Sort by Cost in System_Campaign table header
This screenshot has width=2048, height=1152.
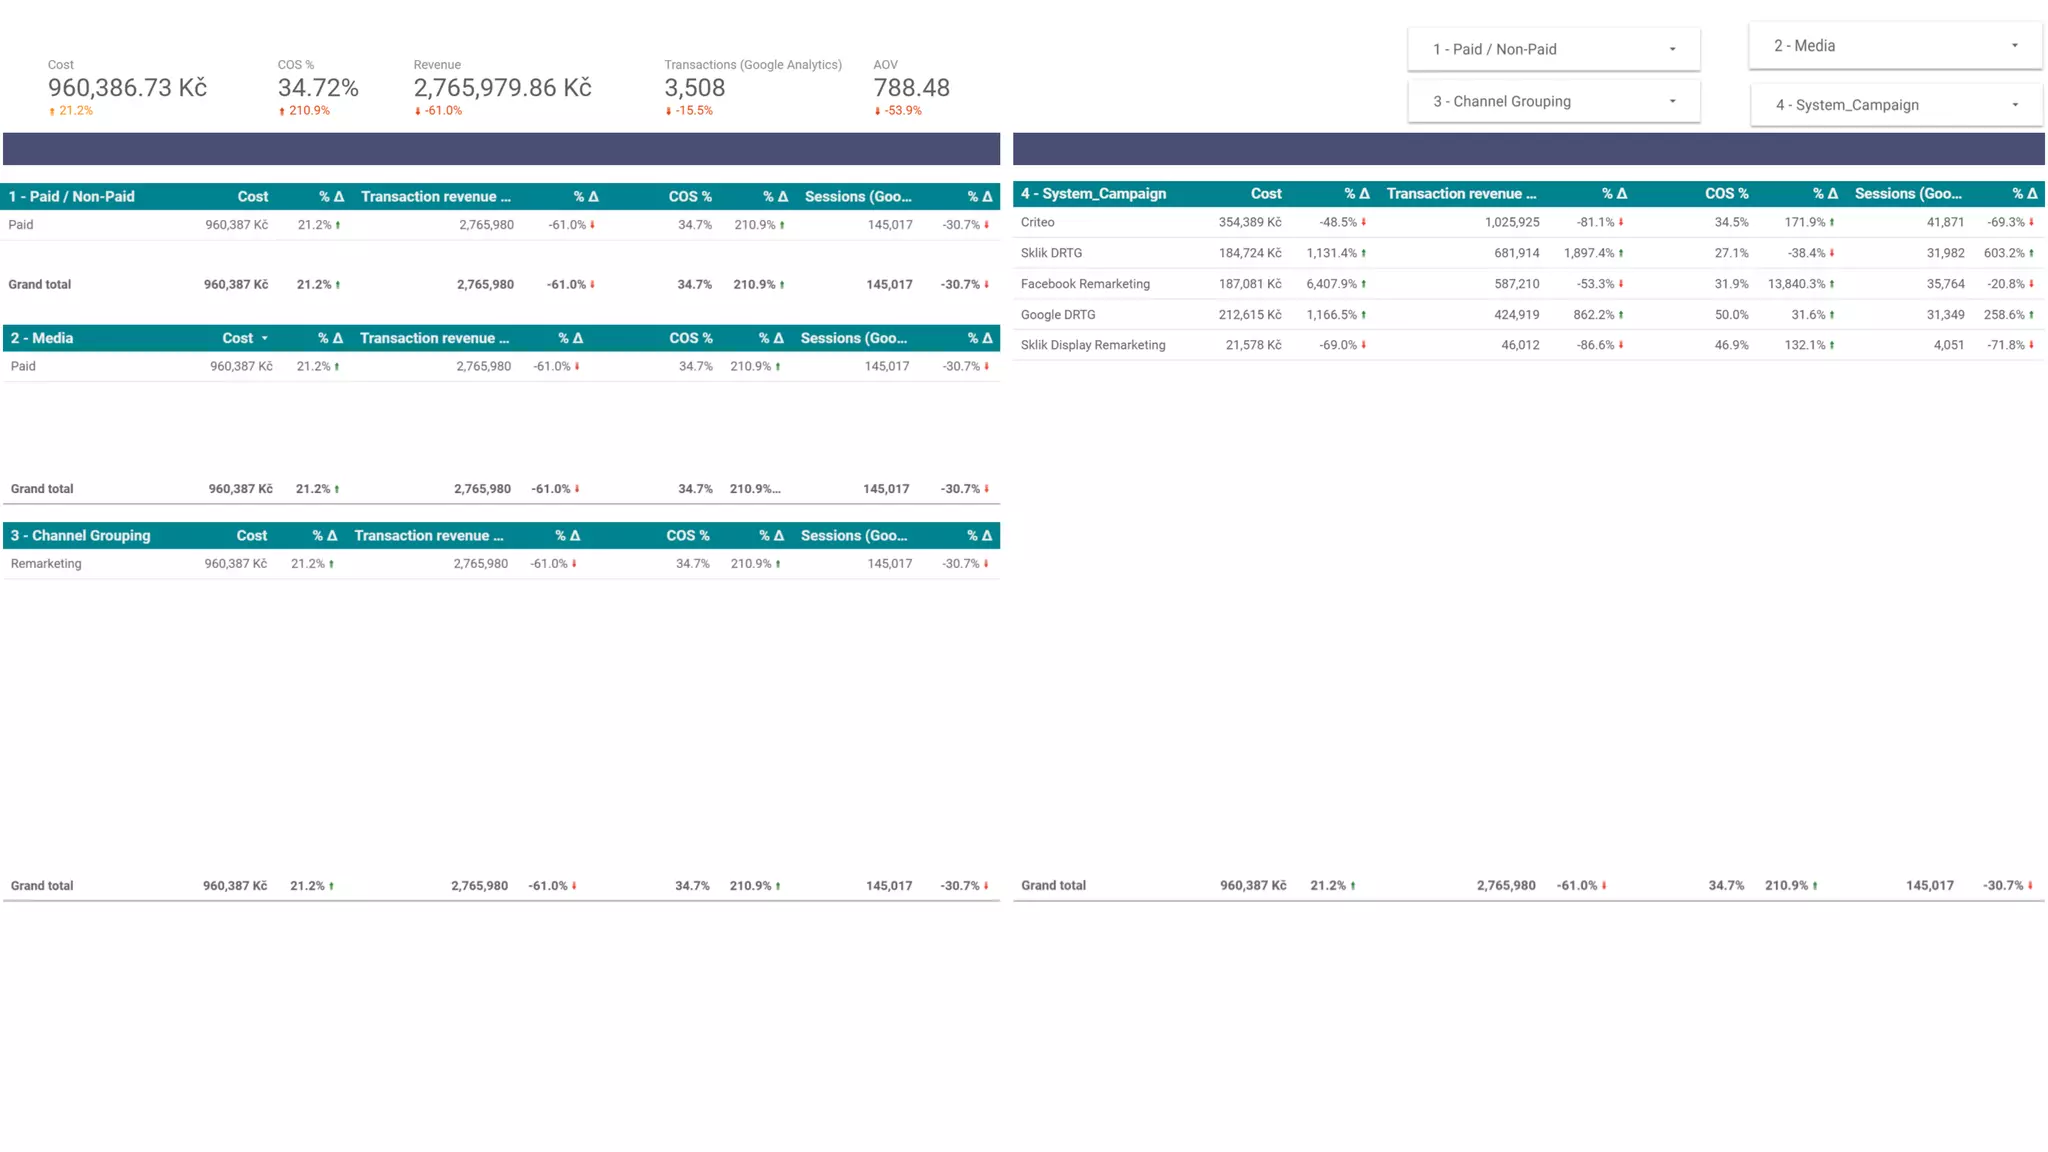tap(1265, 194)
